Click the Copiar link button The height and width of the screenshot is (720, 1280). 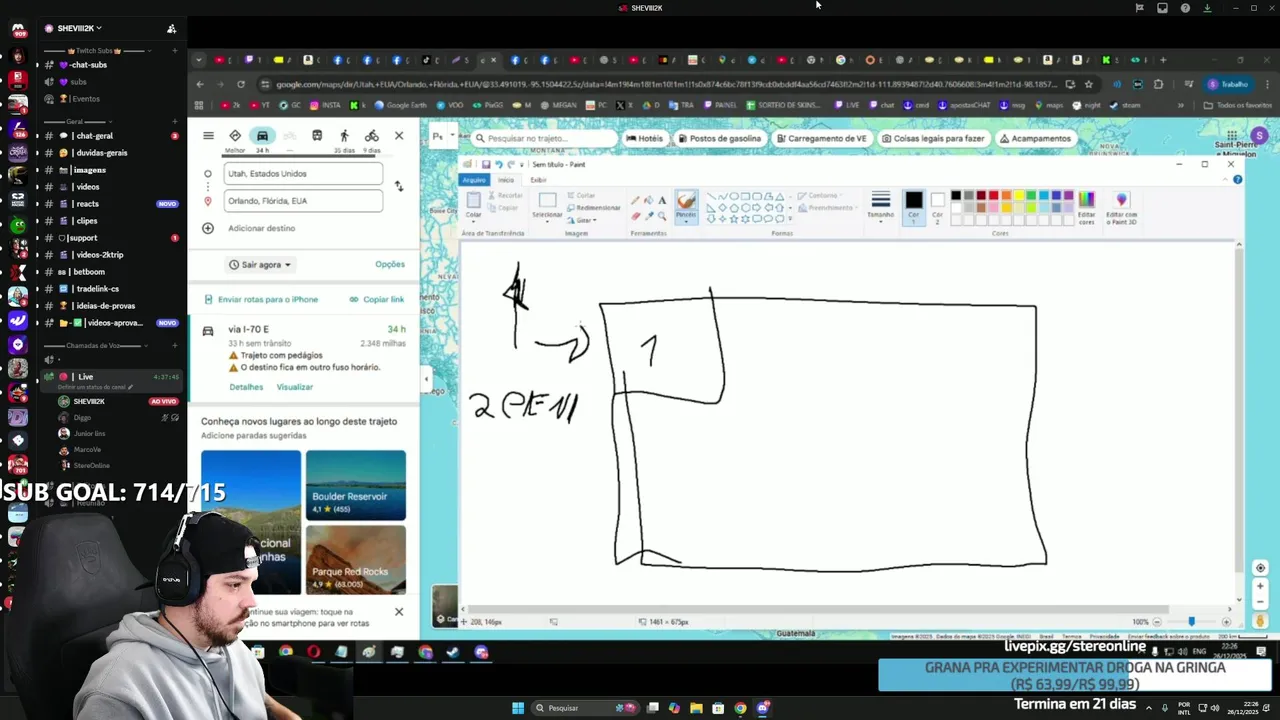click(x=377, y=299)
